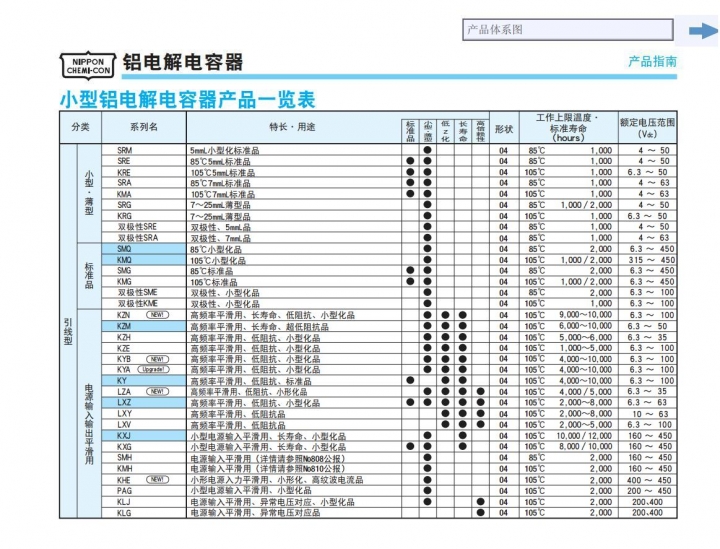Select the KMA series name
The width and height of the screenshot is (720, 549).
coord(124,194)
